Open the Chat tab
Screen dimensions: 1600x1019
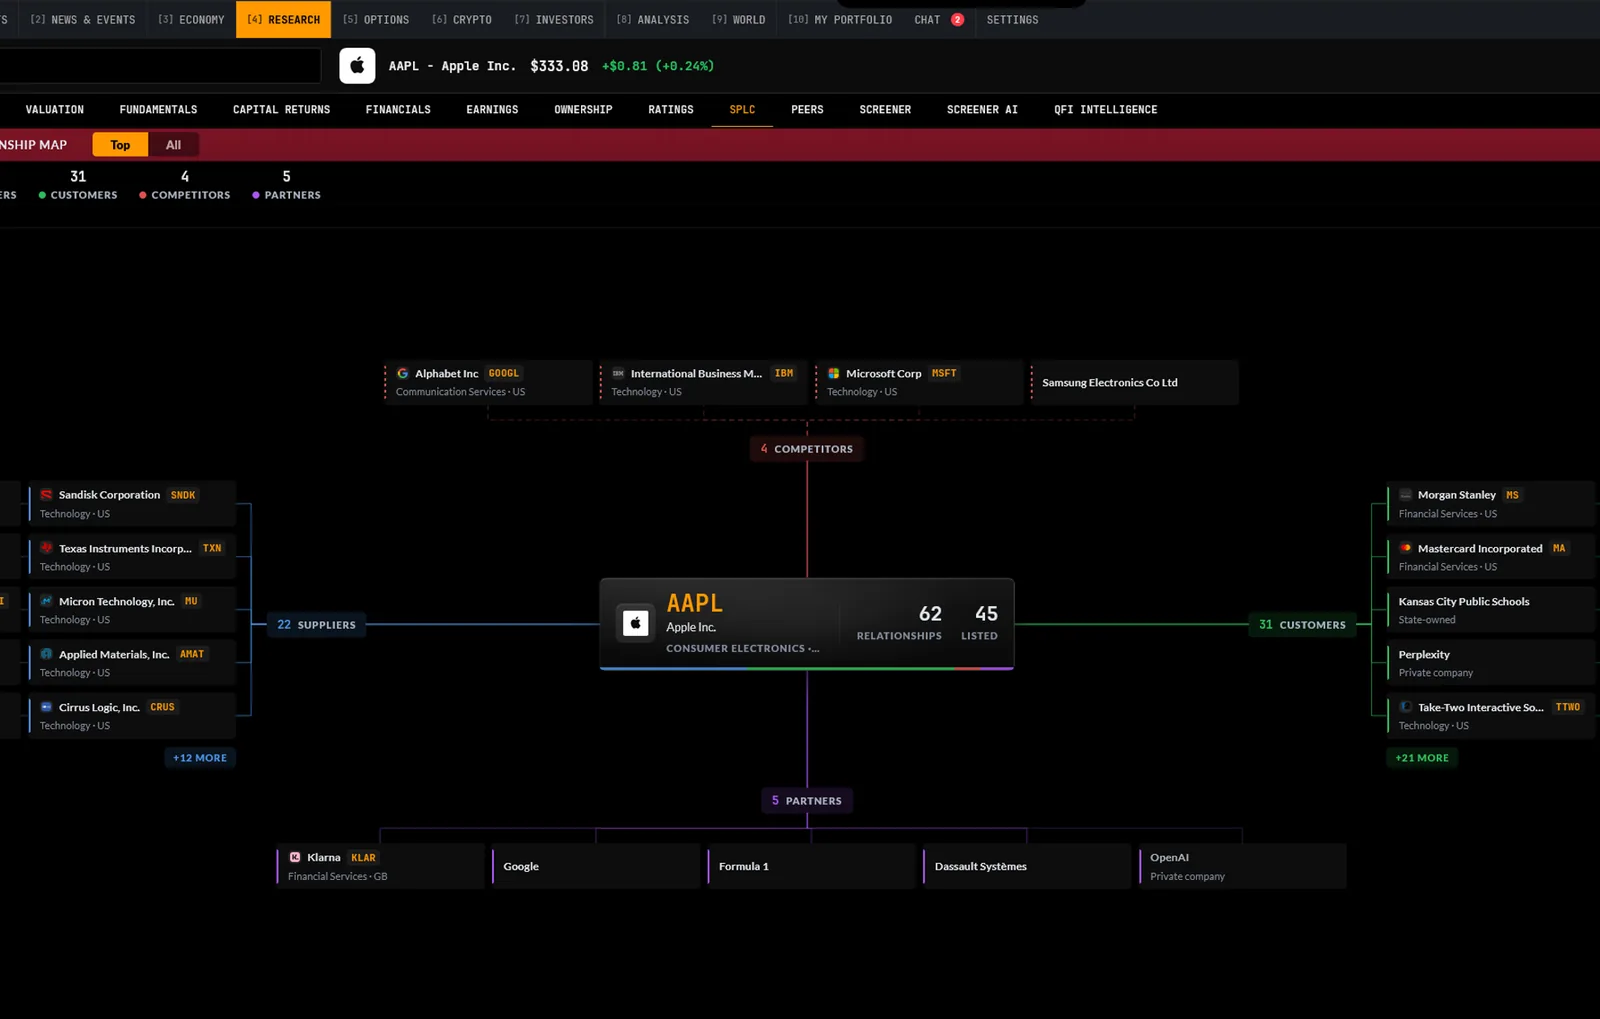pos(938,20)
